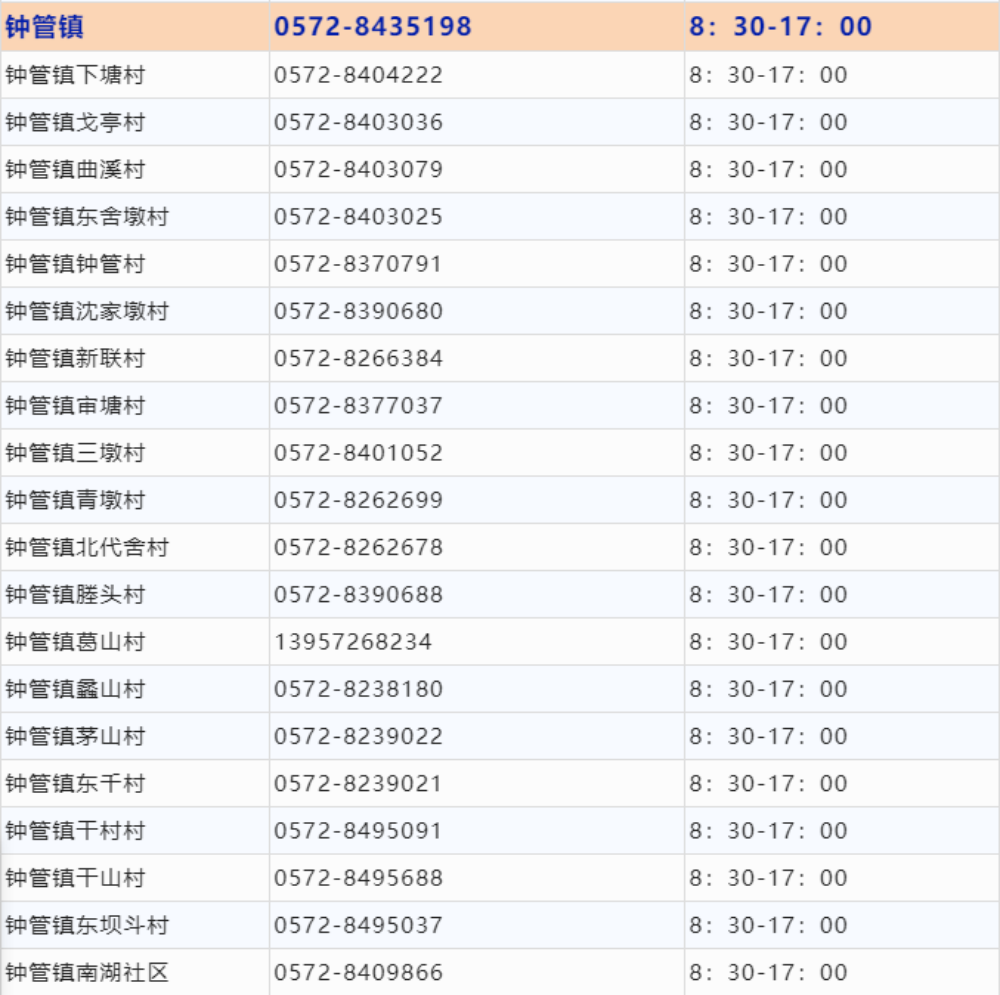The image size is (1000, 995).
Task: Select the row name 钟管镇干山村
Action: pos(75,878)
